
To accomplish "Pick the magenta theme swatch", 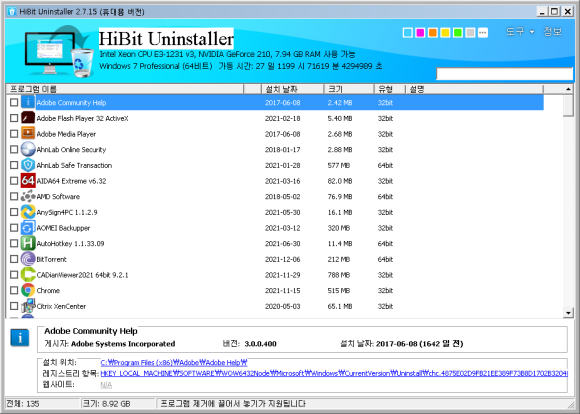I will point(420,33).
